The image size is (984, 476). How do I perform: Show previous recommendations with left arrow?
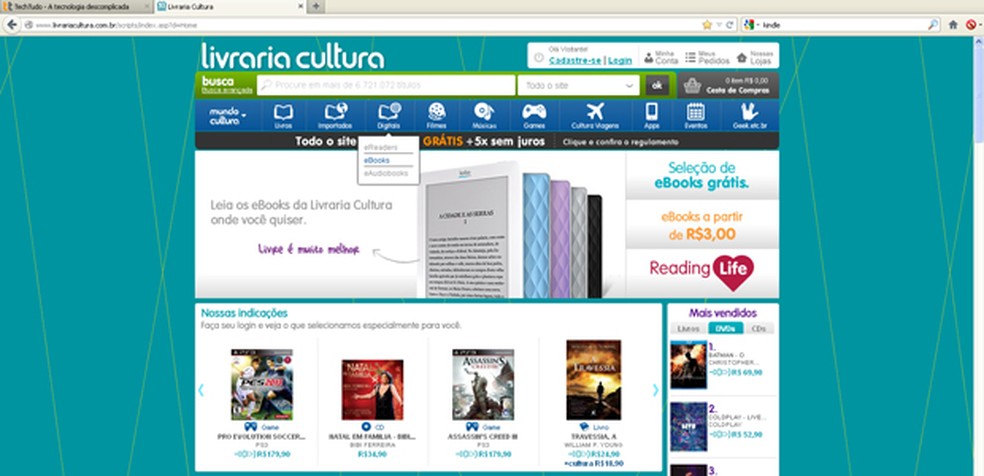click(201, 390)
